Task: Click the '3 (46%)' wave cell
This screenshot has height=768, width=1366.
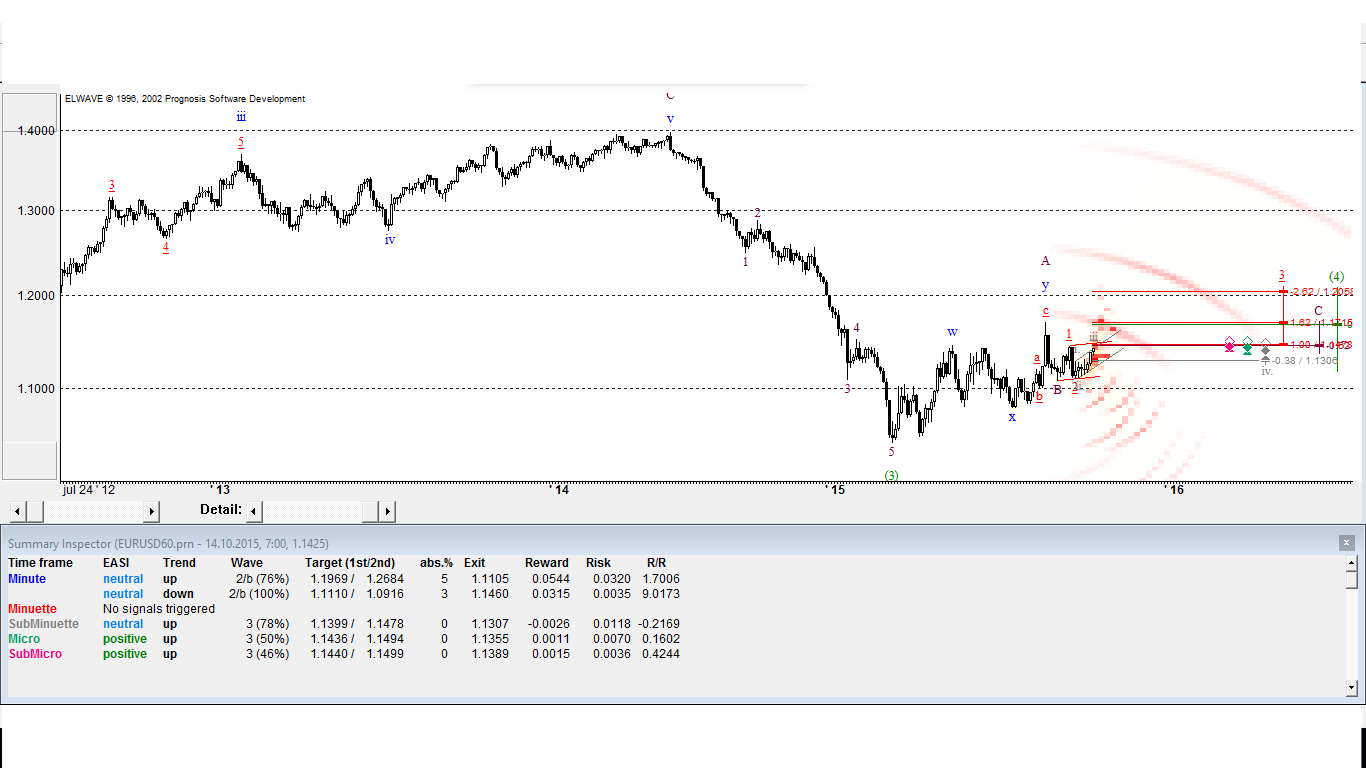Action: 267,654
